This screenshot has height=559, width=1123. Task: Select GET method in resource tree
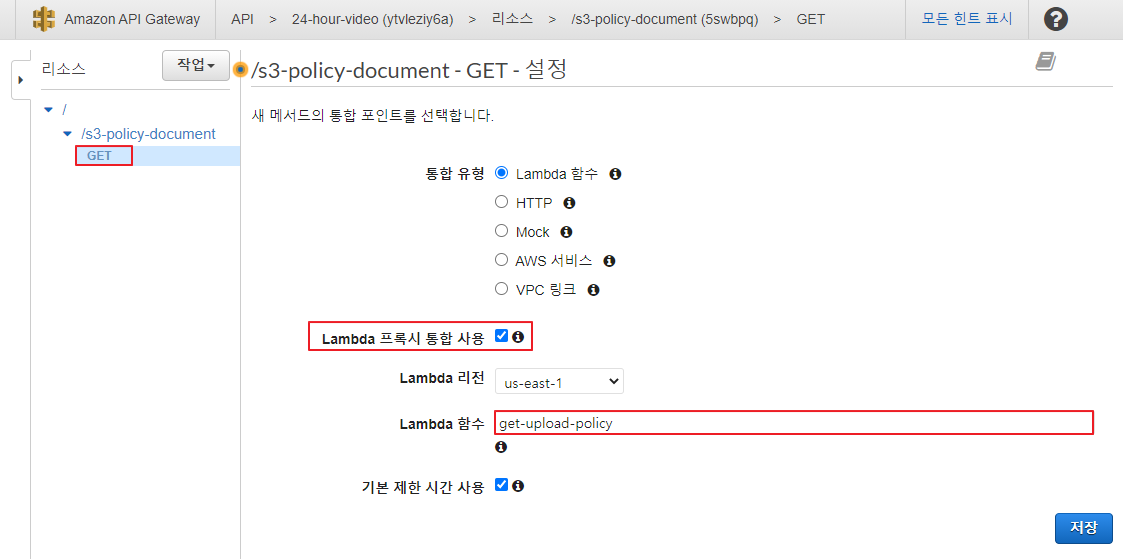[99, 155]
